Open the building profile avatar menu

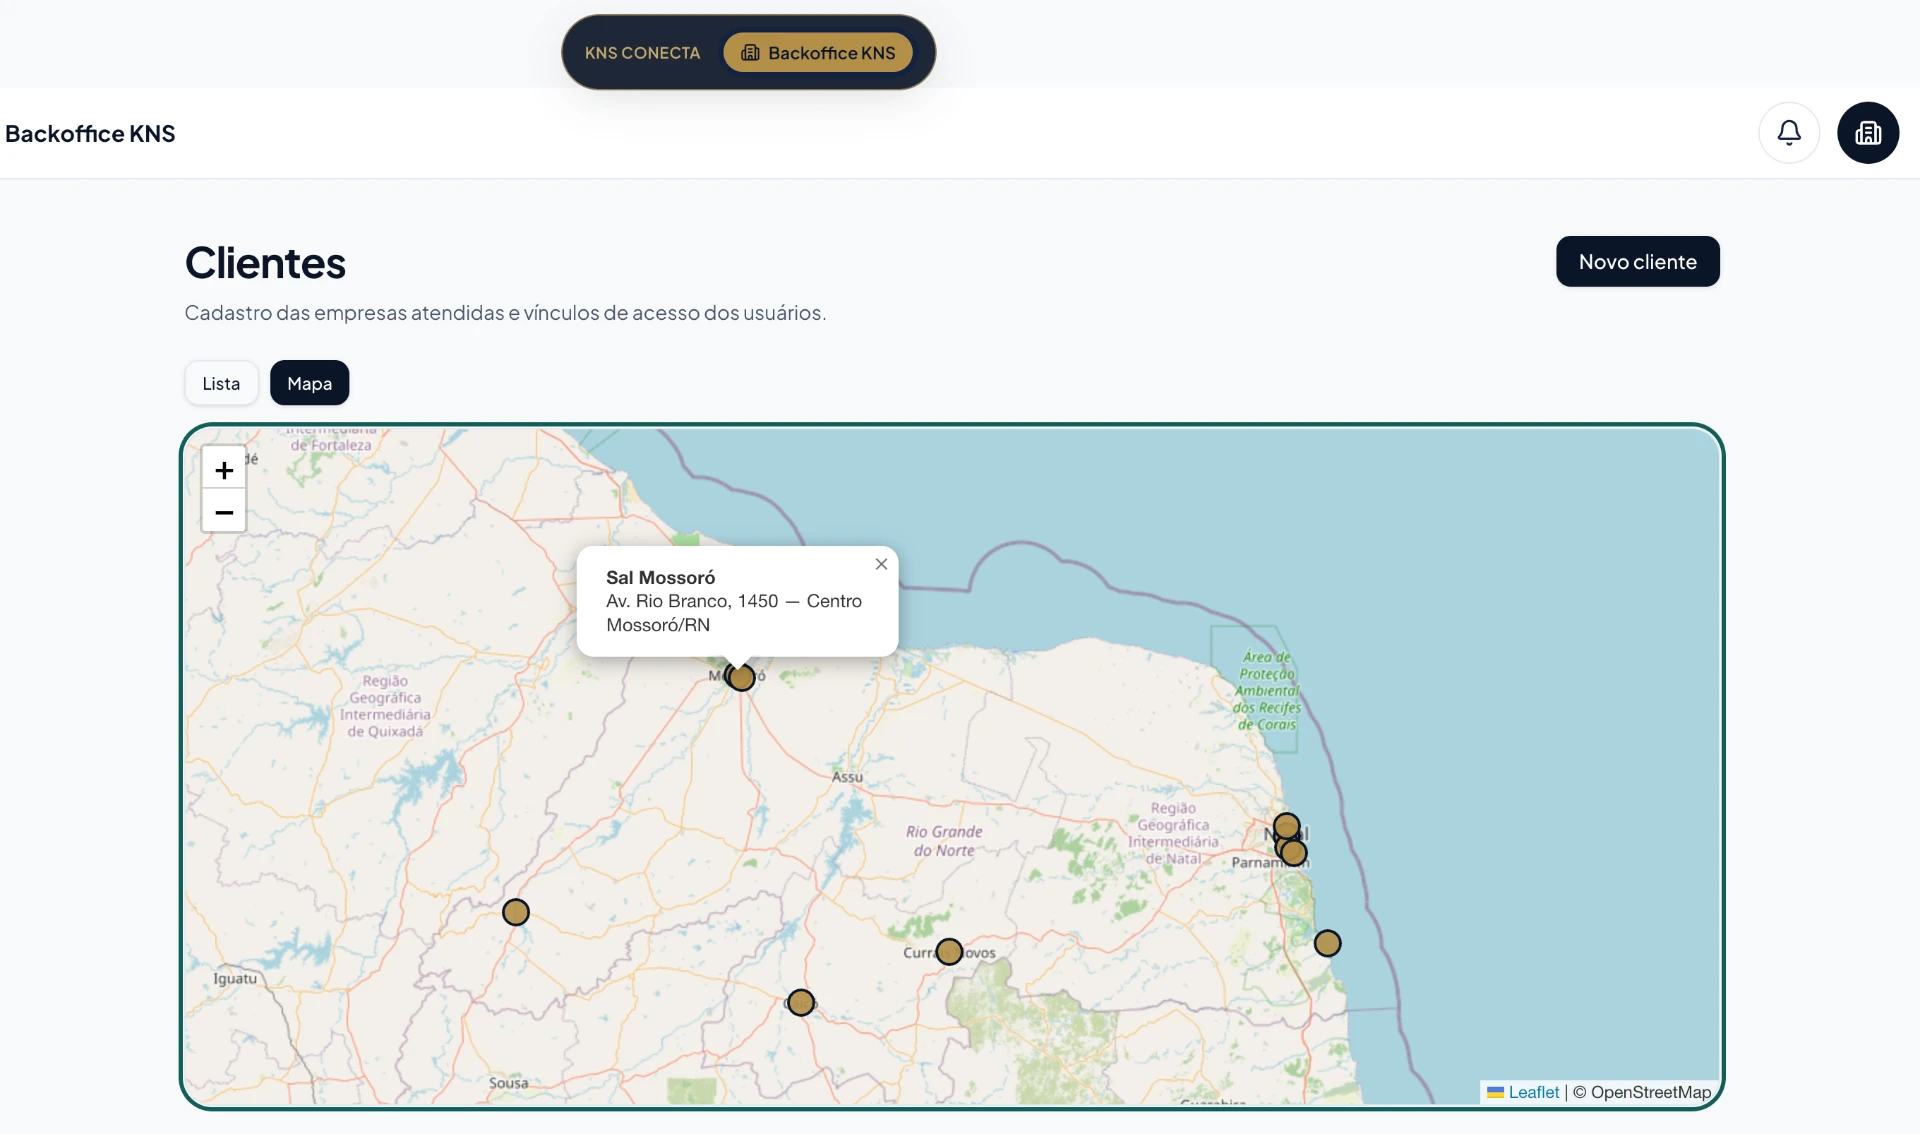click(x=1868, y=132)
